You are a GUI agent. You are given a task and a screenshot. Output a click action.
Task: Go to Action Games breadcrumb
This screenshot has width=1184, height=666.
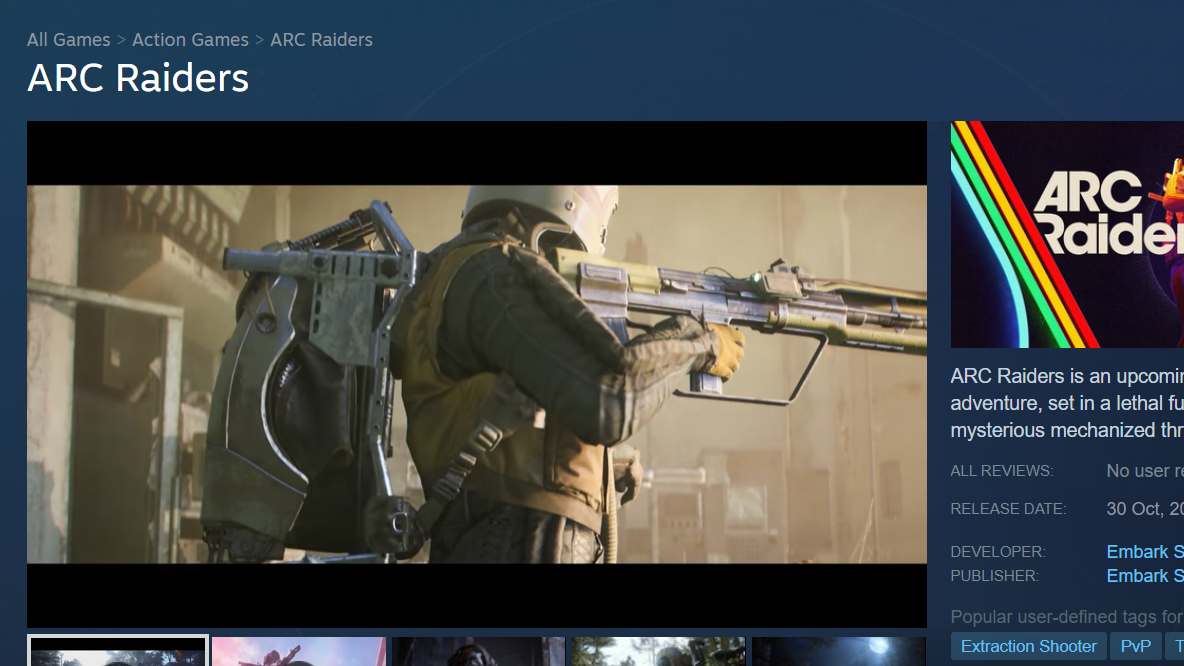pyautogui.click(x=190, y=40)
